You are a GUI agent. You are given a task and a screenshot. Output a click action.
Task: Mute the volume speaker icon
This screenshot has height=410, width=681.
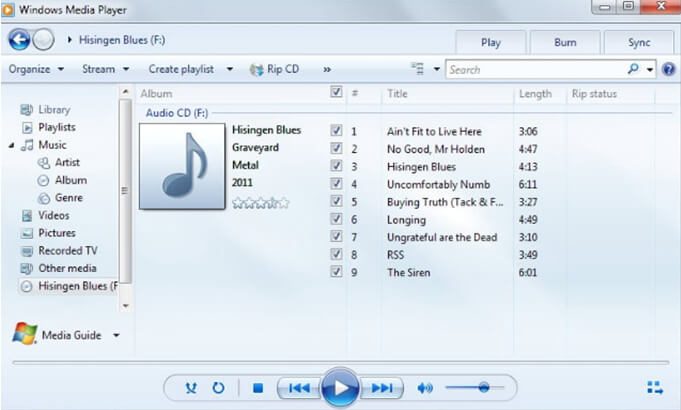pos(424,388)
